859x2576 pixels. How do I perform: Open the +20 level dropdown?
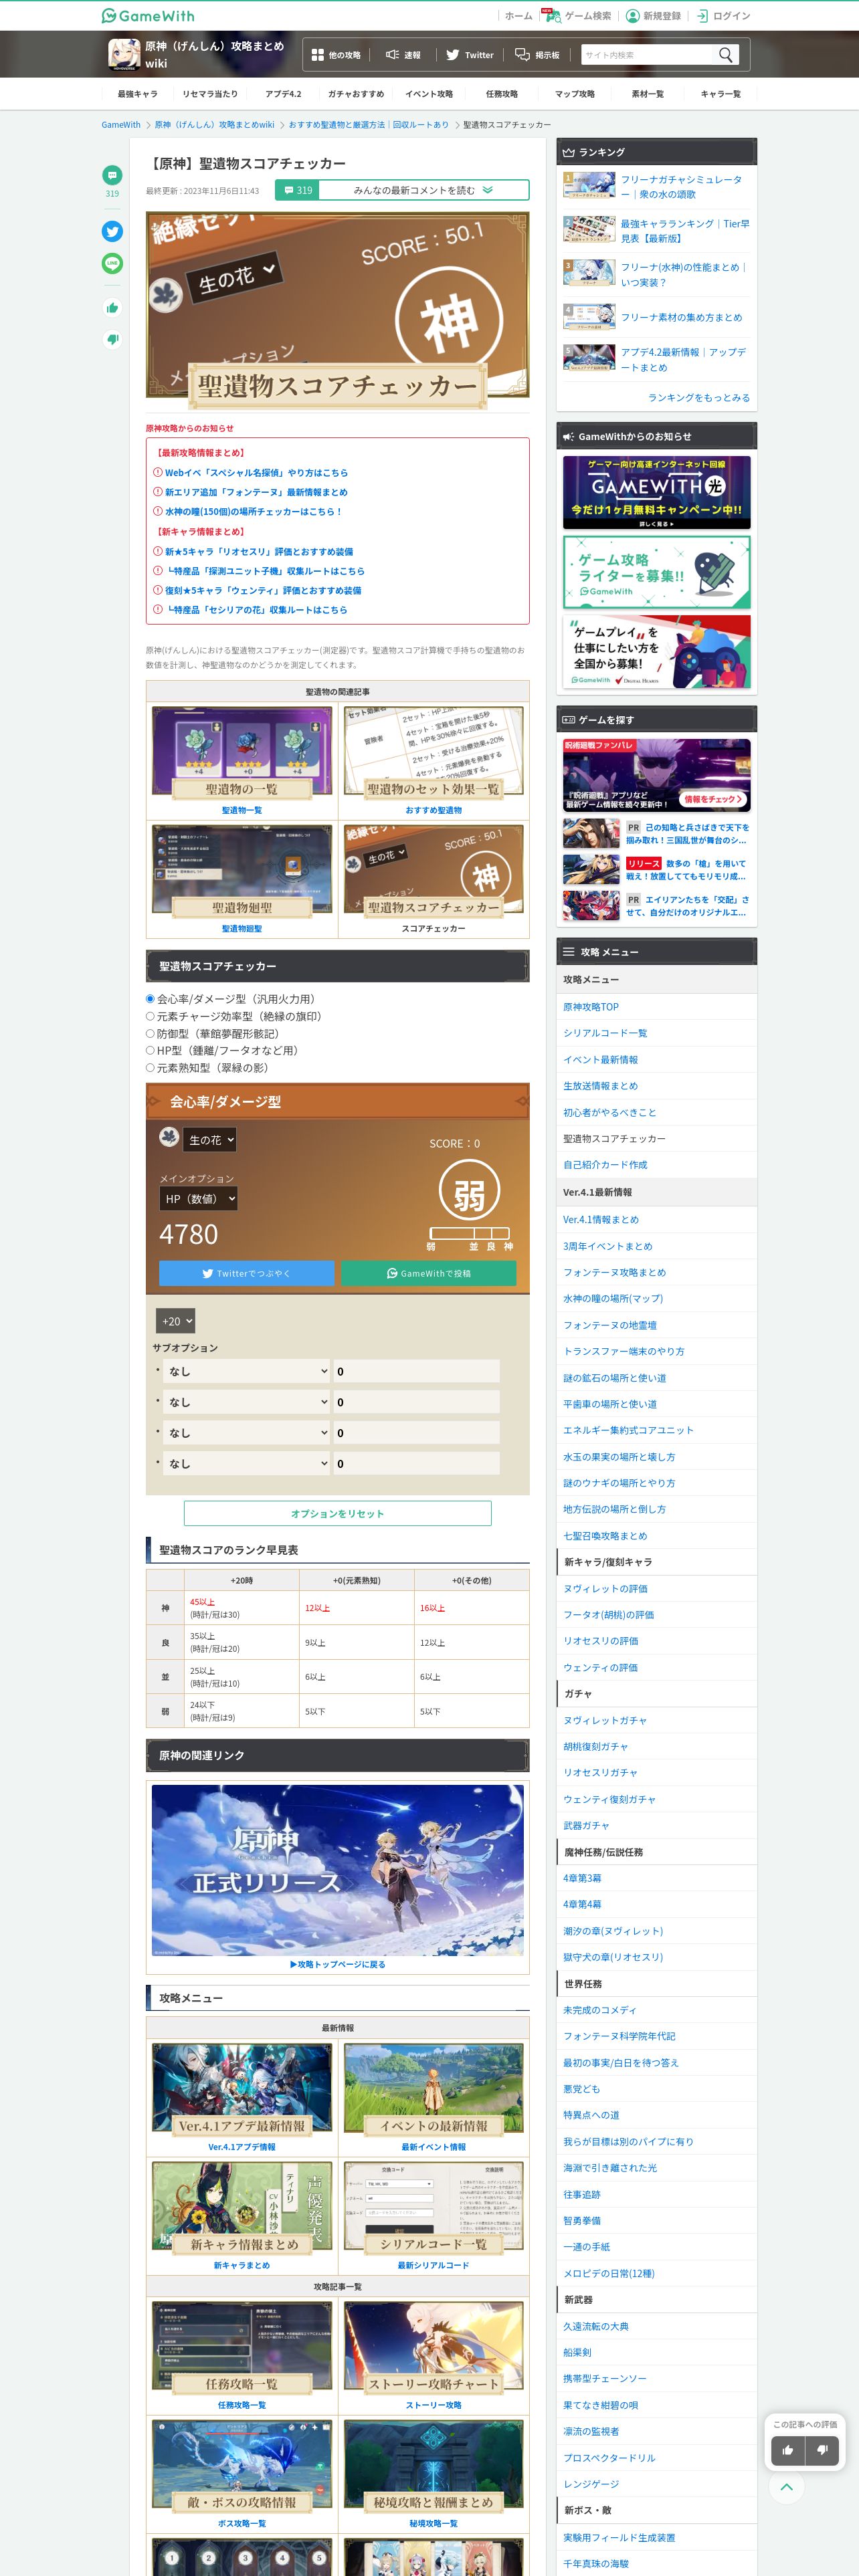point(175,1320)
